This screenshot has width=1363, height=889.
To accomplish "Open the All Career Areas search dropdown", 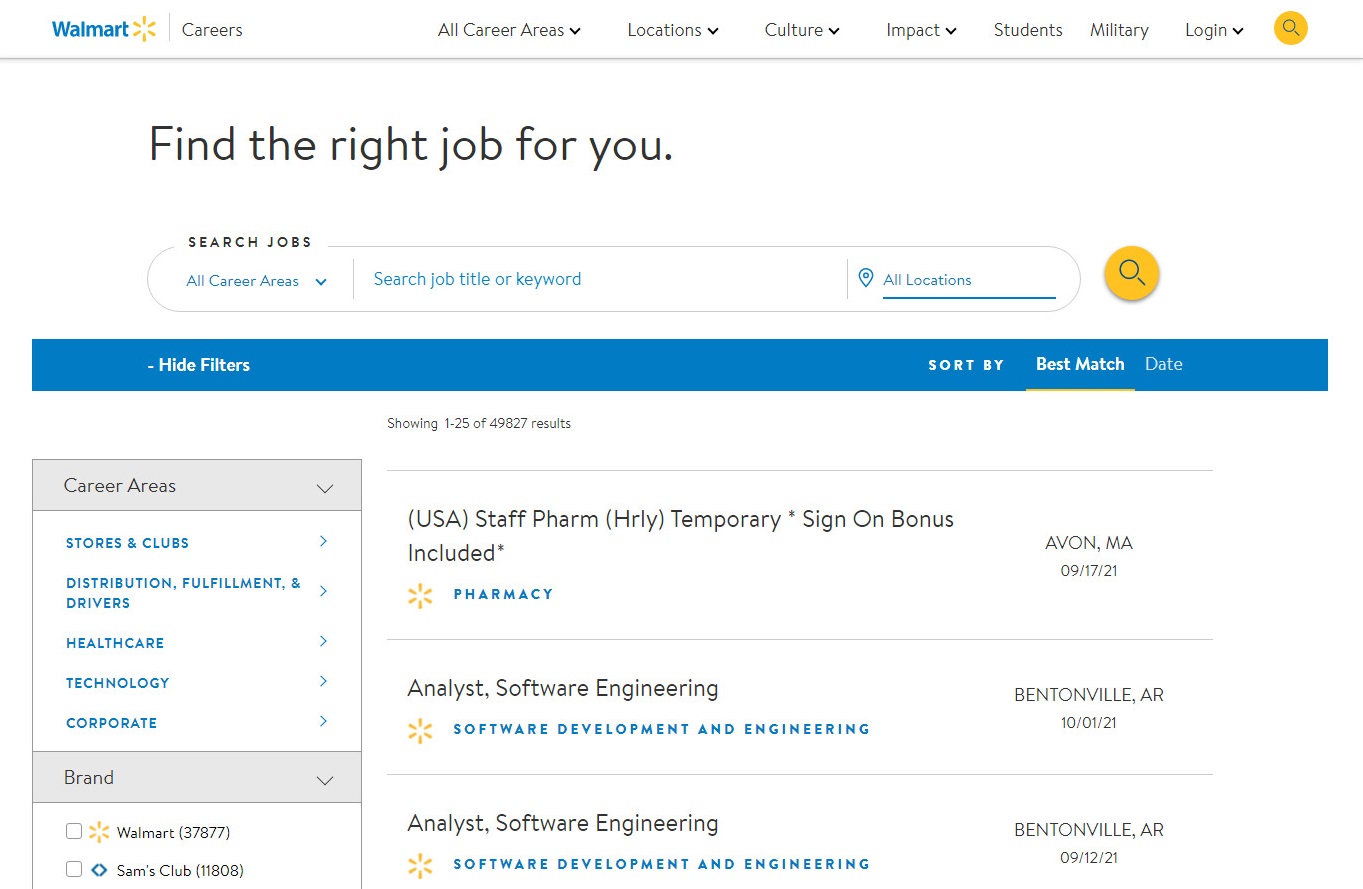I will [256, 281].
